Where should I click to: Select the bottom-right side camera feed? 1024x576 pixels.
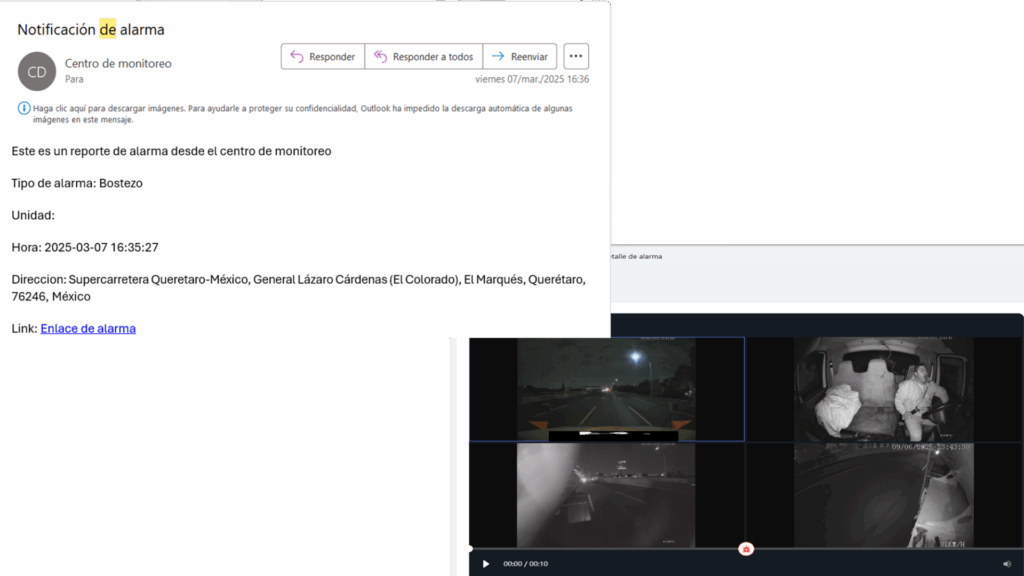click(x=884, y=495)
